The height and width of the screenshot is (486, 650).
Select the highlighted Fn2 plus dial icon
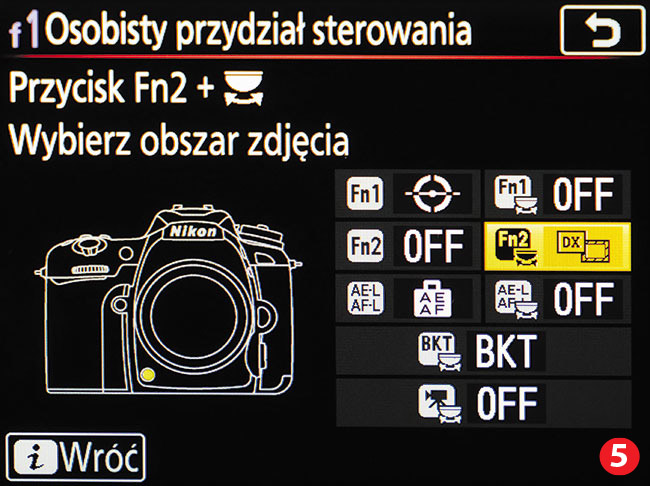[515, 247]
